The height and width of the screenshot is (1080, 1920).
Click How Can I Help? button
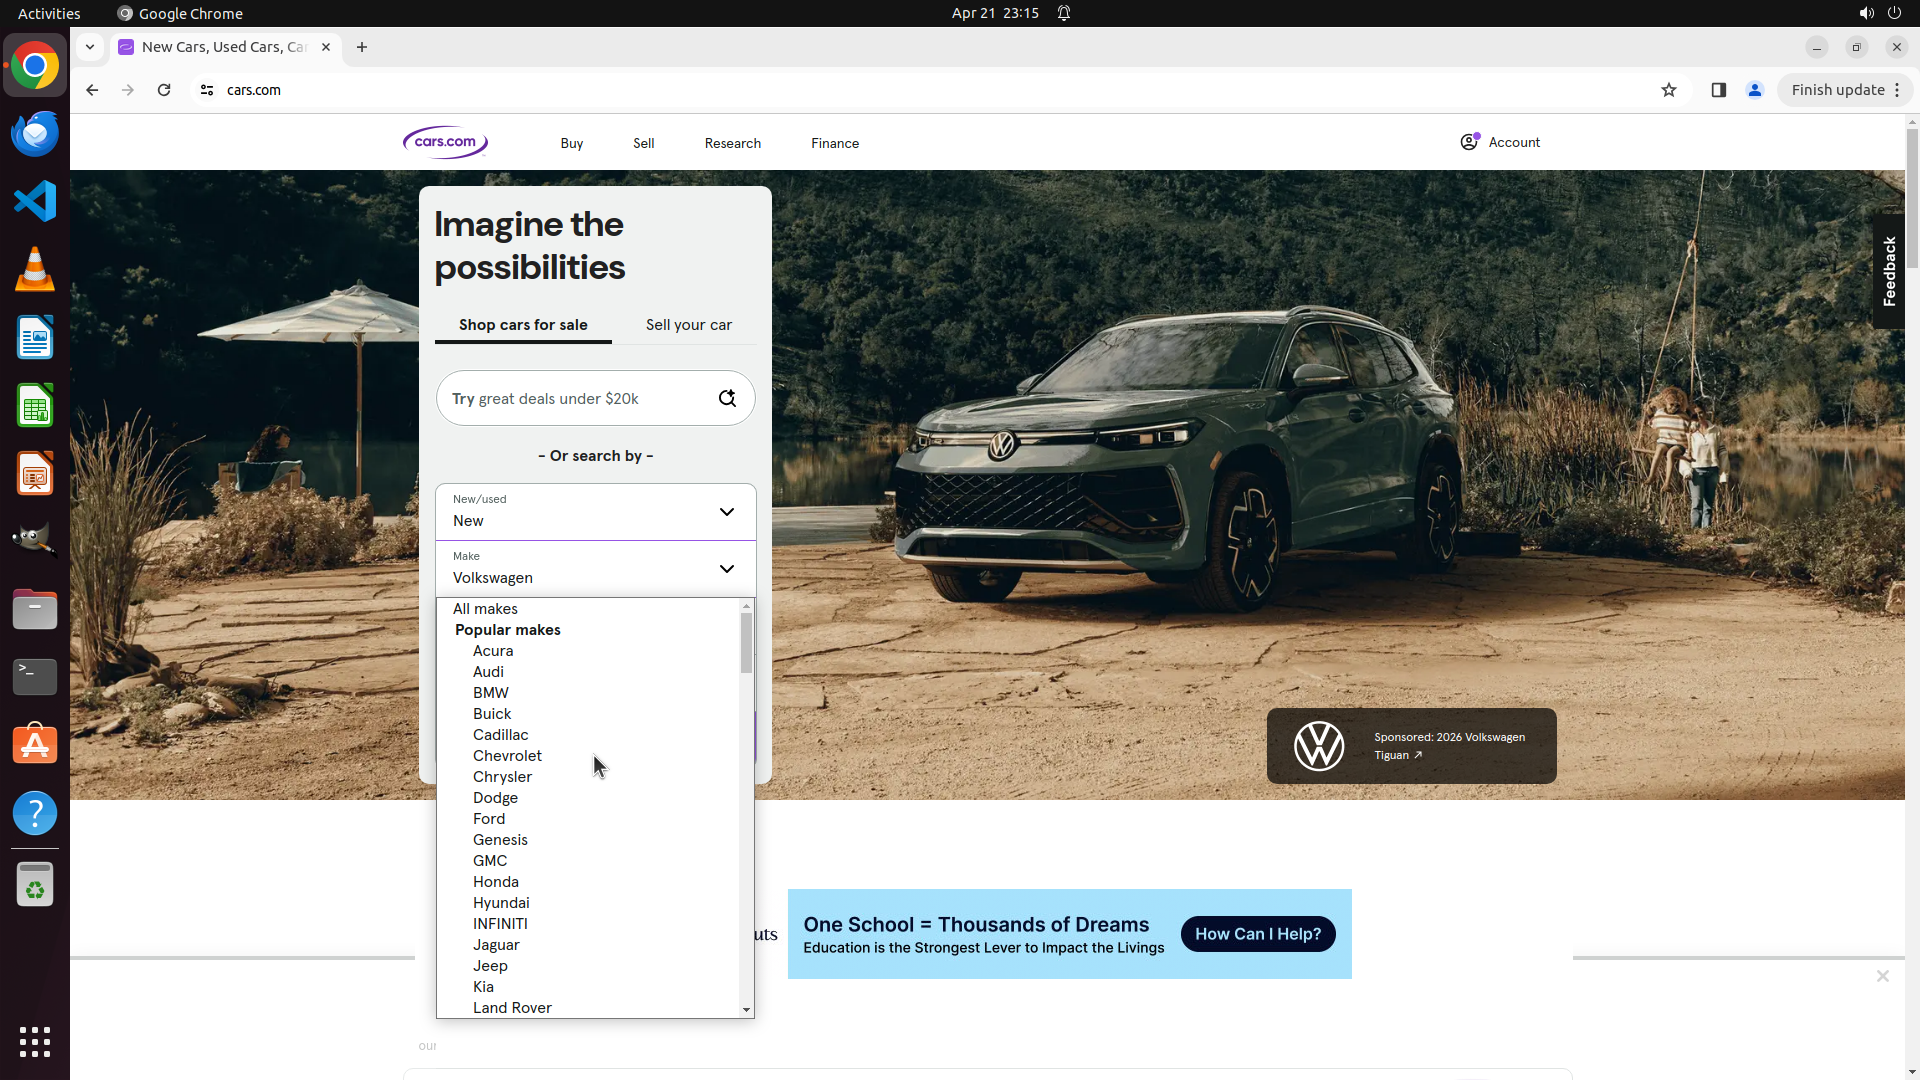(1257, 934)
